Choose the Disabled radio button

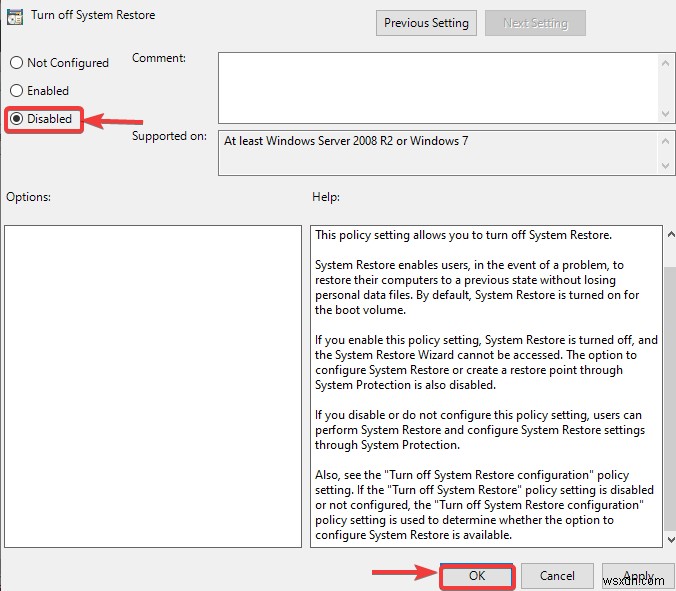click(x=16, y=119)
